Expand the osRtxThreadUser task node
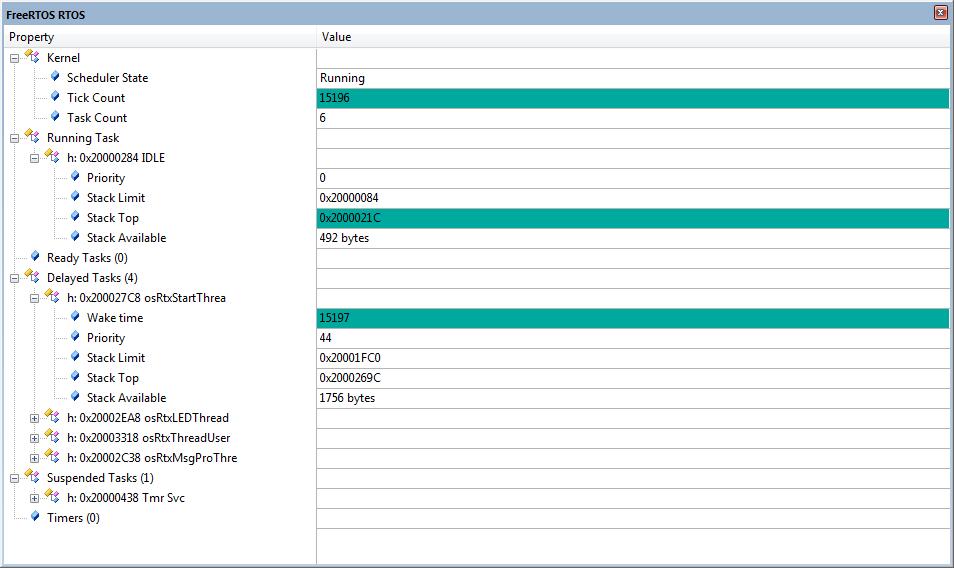 tap(35, 438)
